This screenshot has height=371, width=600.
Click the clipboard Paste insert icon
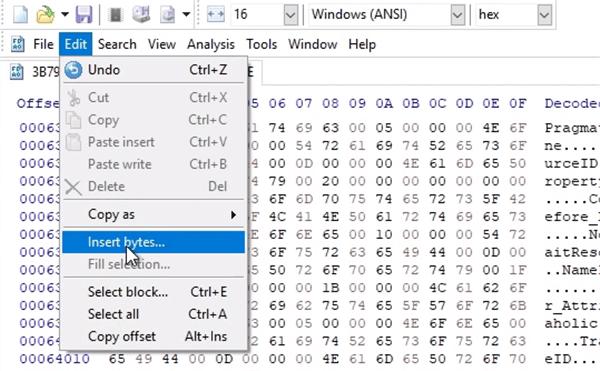click(x=73, y=142)
